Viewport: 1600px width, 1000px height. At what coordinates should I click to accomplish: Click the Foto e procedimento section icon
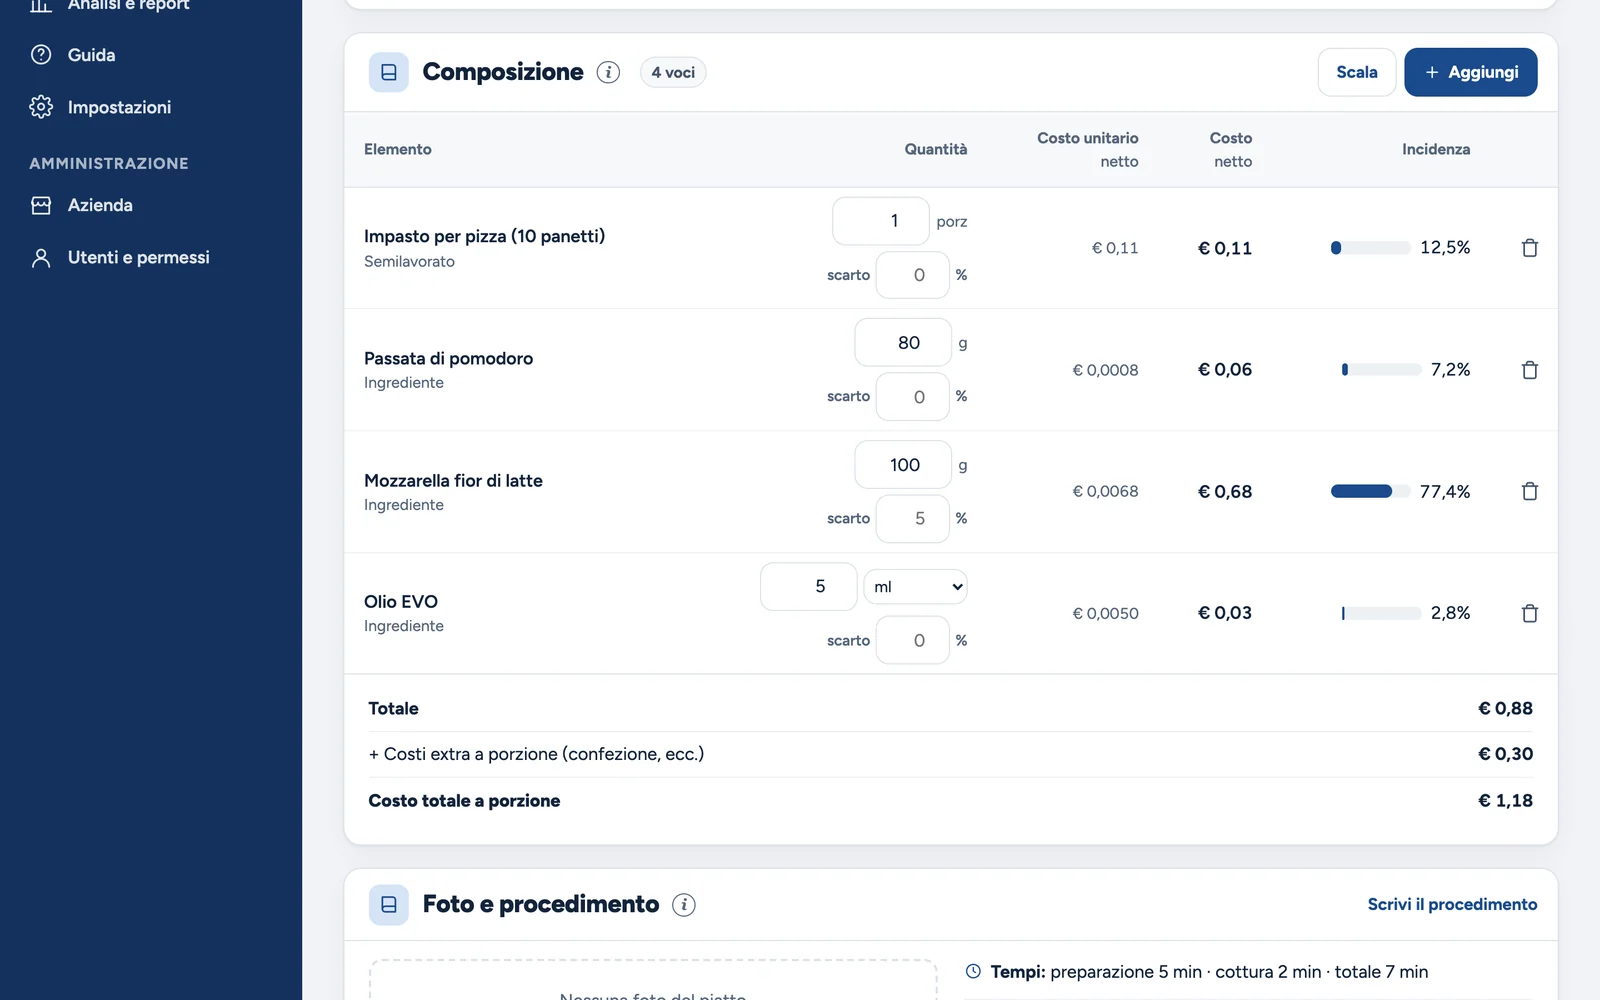click(x=389, y=905)
